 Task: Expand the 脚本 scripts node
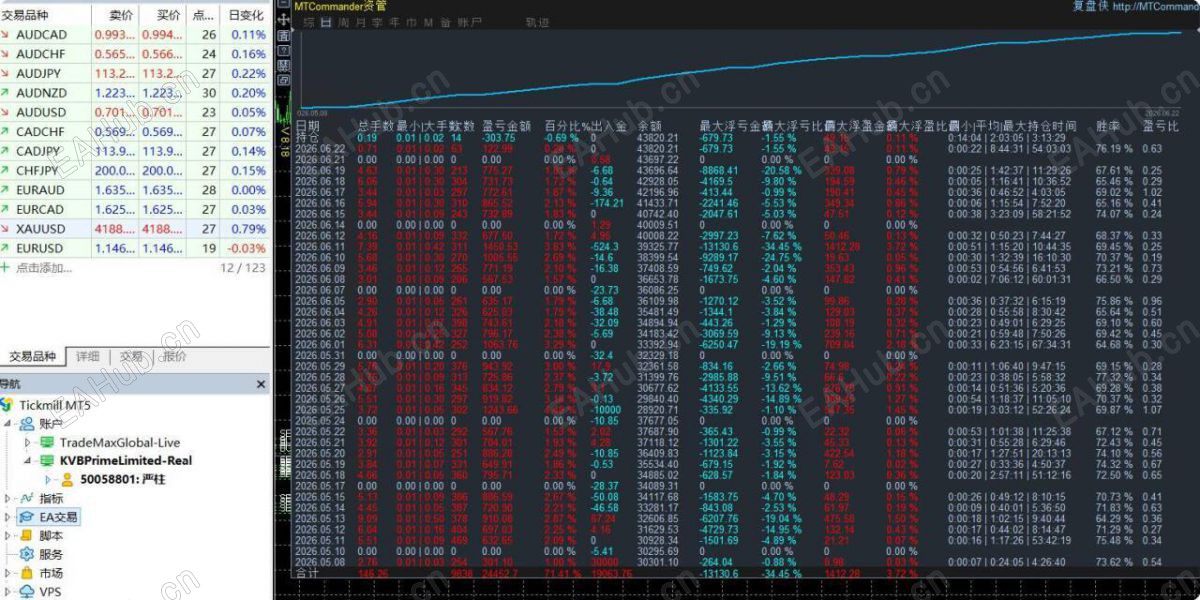[x=9, y=536]
